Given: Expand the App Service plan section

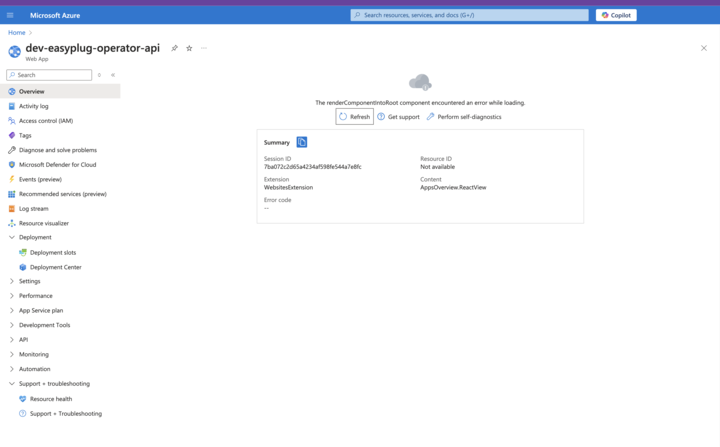Looking at the screenshot, I should pyautogui.click(x=12, y=311).
